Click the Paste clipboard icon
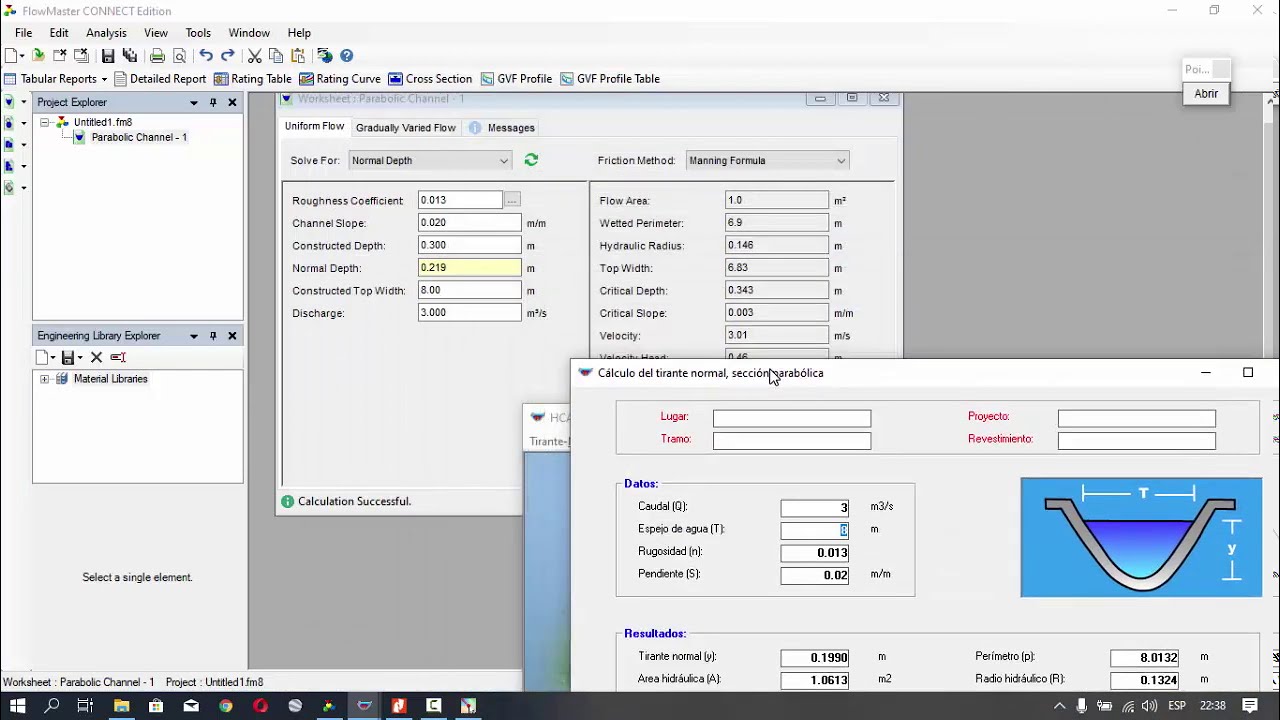The height and width of the screenshot is (720, 1280). [298, 56]
